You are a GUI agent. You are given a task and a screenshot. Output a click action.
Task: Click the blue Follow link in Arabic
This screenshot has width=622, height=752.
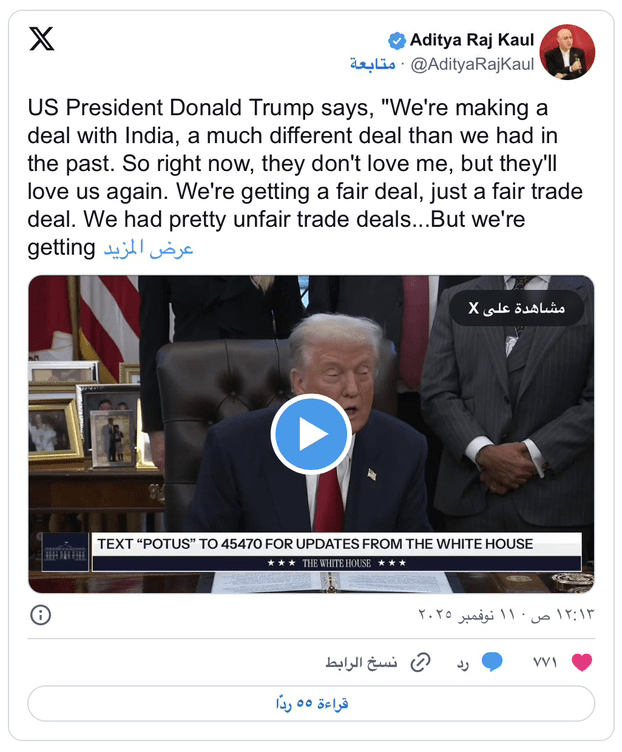373,64
